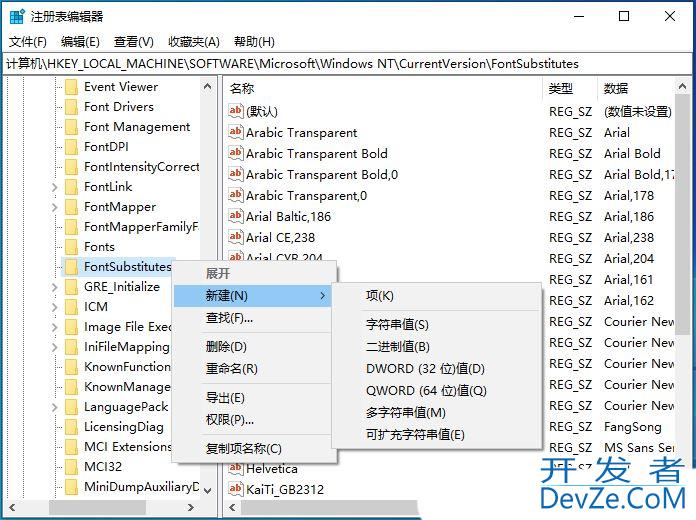This screenshot has width=696, height=520.
Task: Open the 帮助(H) menu
Action: click(254, 42)
